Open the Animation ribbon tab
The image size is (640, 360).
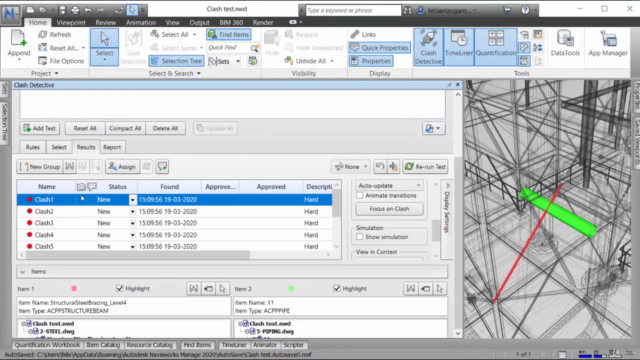(x=140, y=22)
